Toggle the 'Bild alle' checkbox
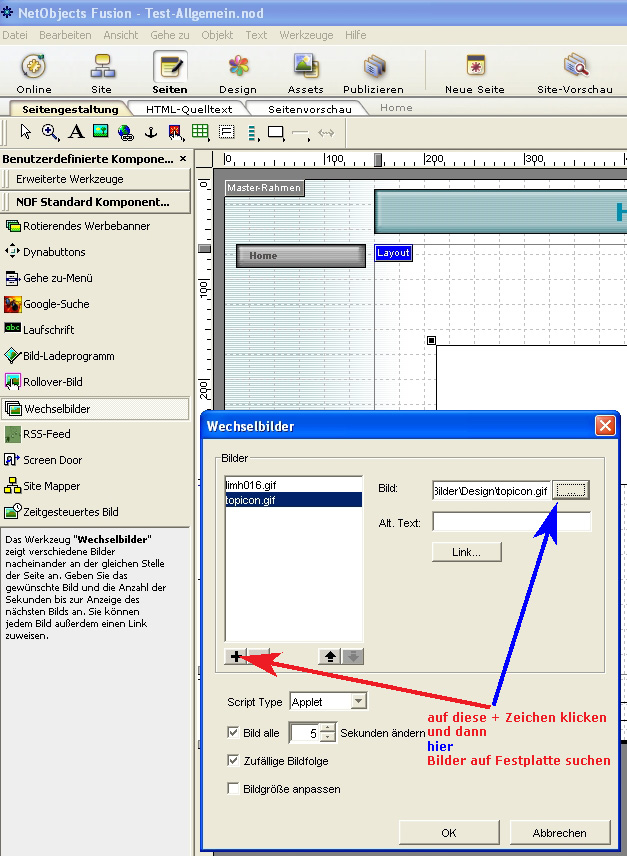Image resolution: width=627 pixels, height=856 pixels. 234,733
